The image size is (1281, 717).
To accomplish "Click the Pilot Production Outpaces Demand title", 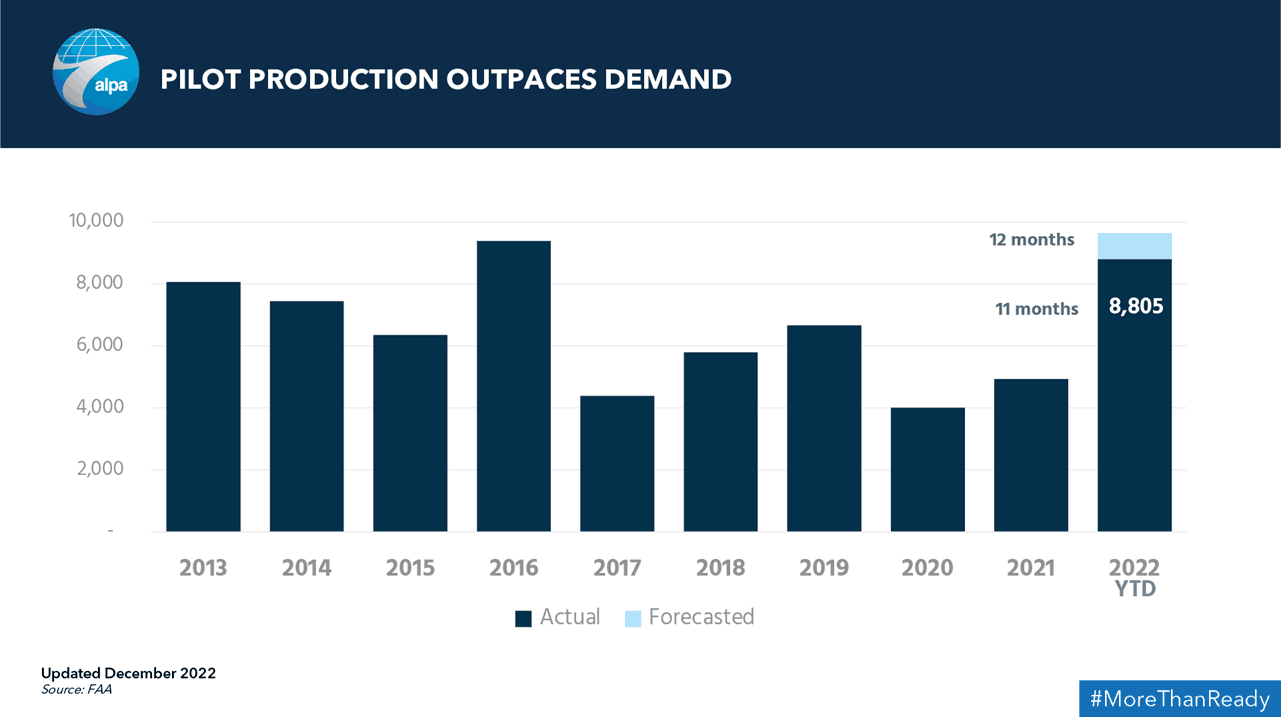I will [446, 79].
